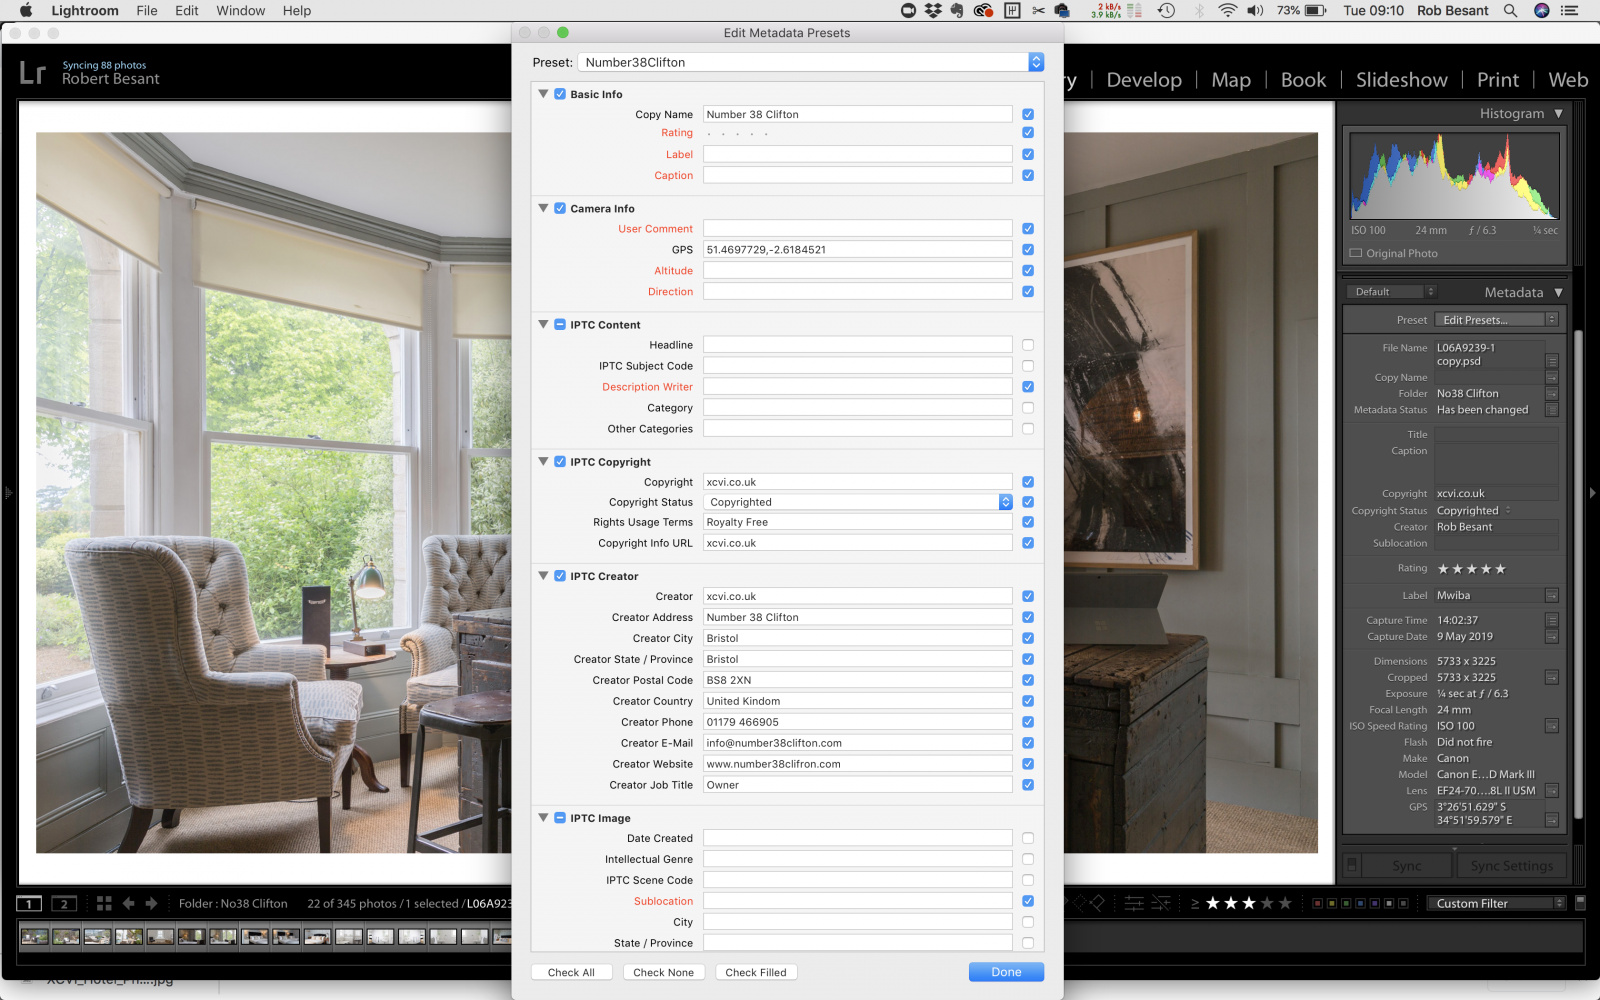
Task: Toggle Basic Info section checkbox
Action: pos(560,94)
